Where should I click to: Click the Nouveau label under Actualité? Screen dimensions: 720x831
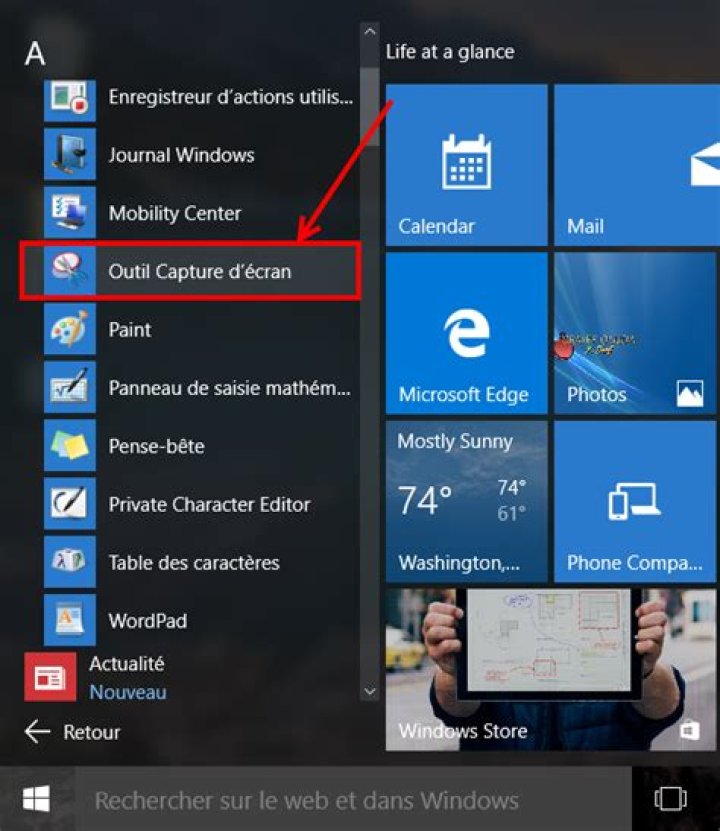coord(128,692)
